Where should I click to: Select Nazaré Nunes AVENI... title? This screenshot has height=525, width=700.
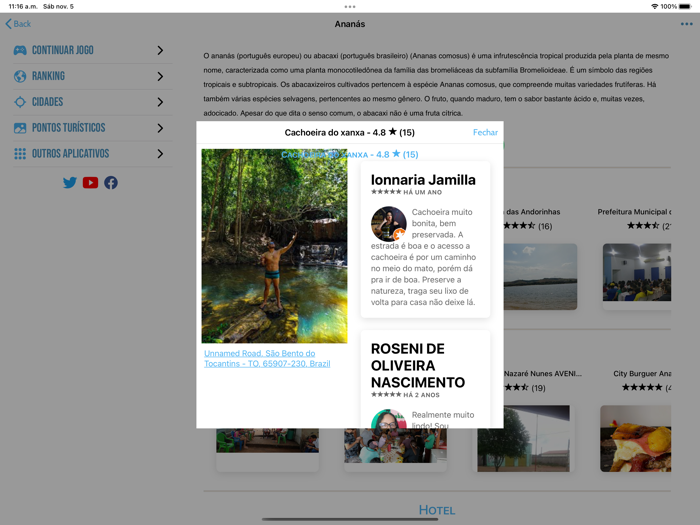click(x=543, y=373)
